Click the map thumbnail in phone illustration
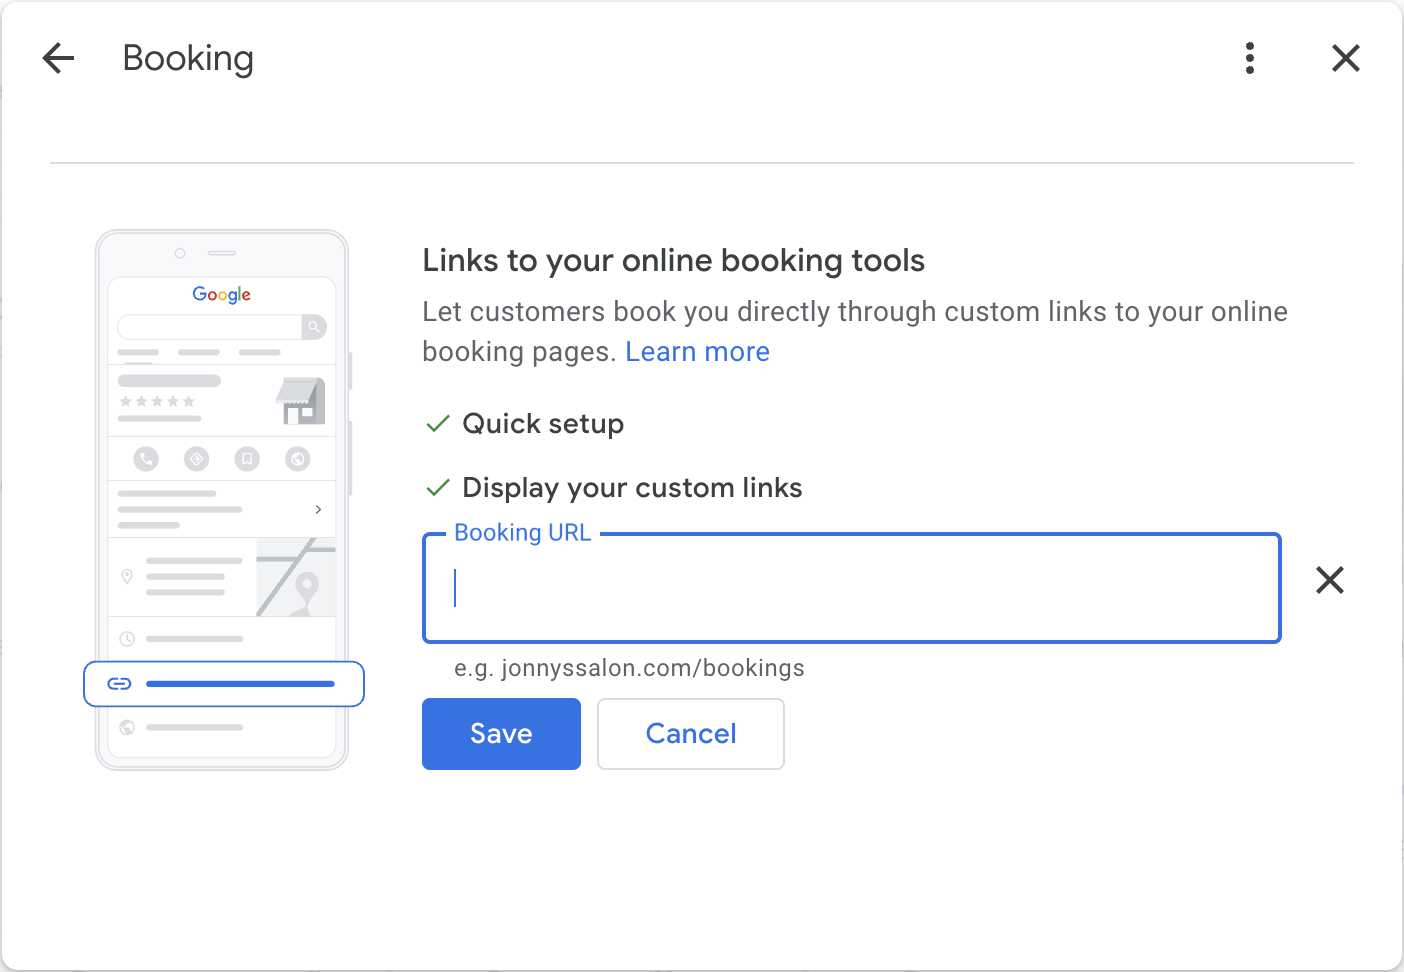The image size is (1404, 972). coord(296,577)
